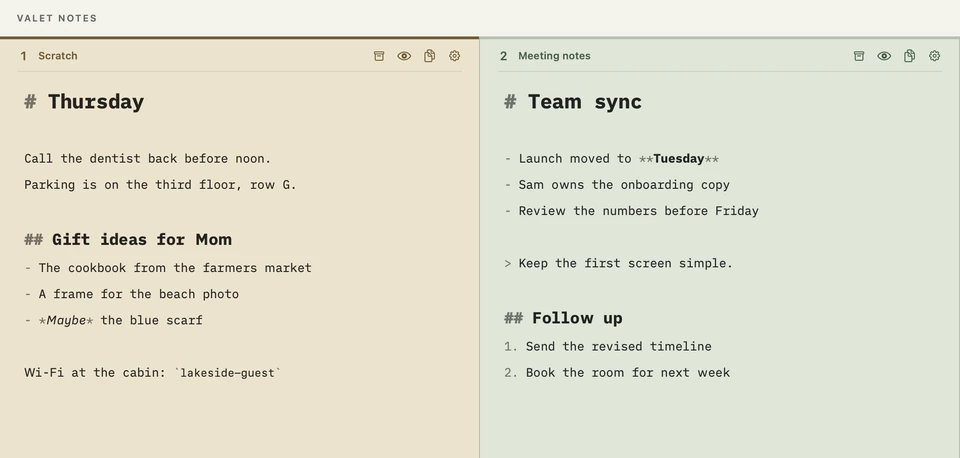Copy the Meeting notes contents
Screen dimensions: 960x458
[x=909, y=56]
